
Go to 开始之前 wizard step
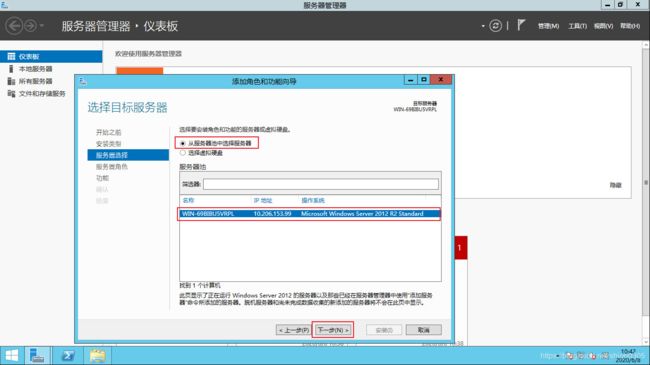pos(109,132)
